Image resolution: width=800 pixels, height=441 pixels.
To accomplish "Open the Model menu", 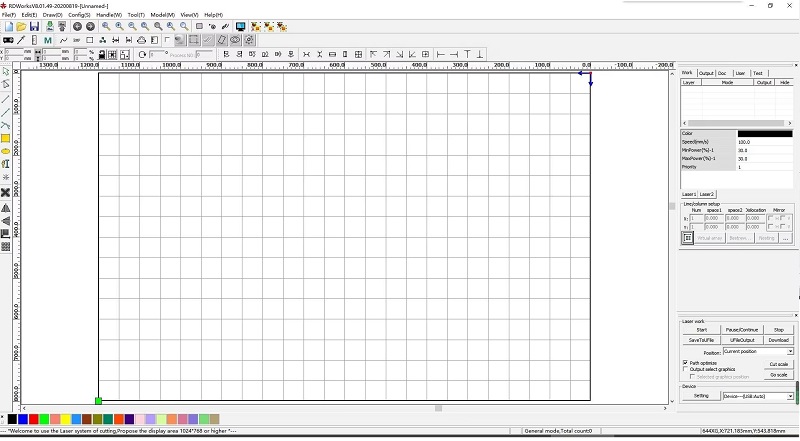I will click(x=163, y=15).
